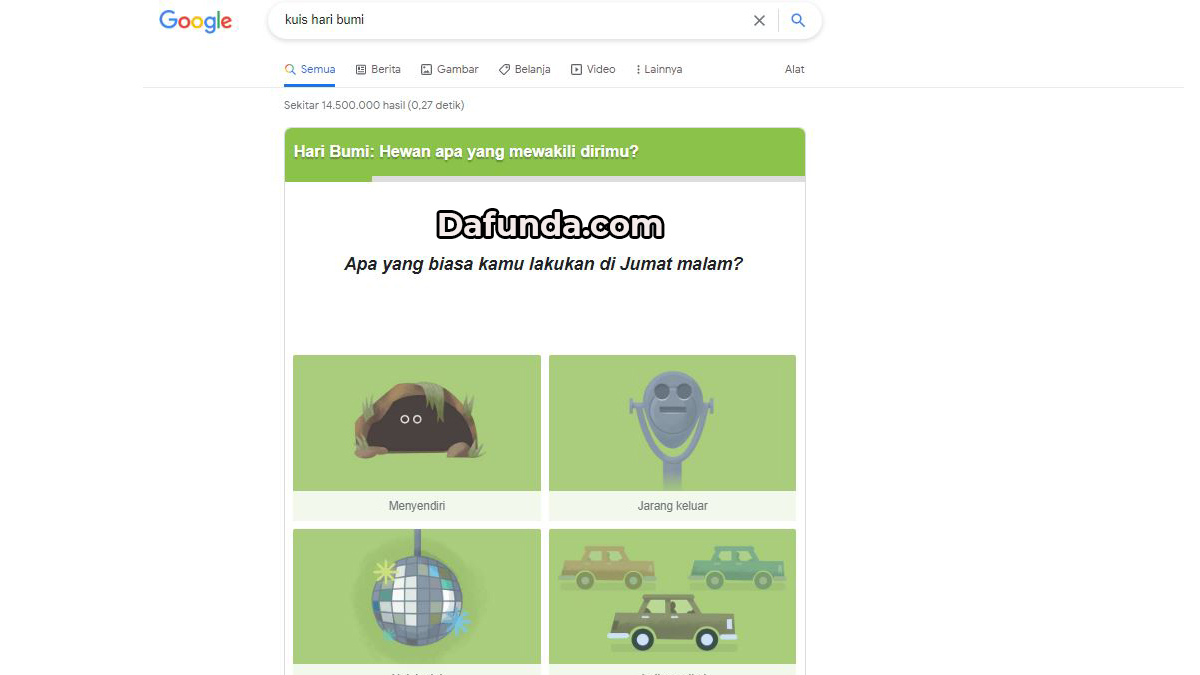Click the picture icon beside Gambar

426,70
